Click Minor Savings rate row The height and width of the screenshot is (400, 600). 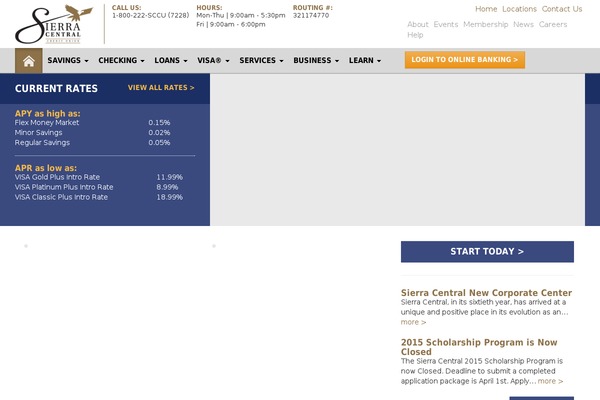pos(92,132)
